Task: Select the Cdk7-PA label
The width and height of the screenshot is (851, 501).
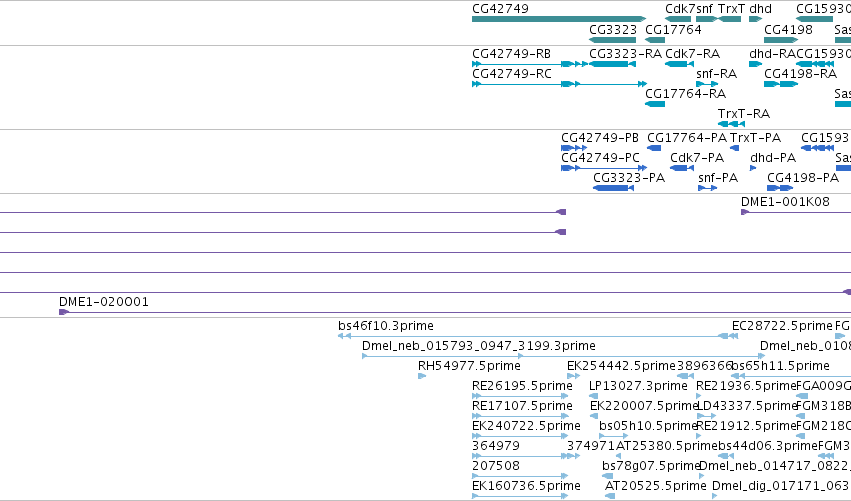Action: point(697,158)
